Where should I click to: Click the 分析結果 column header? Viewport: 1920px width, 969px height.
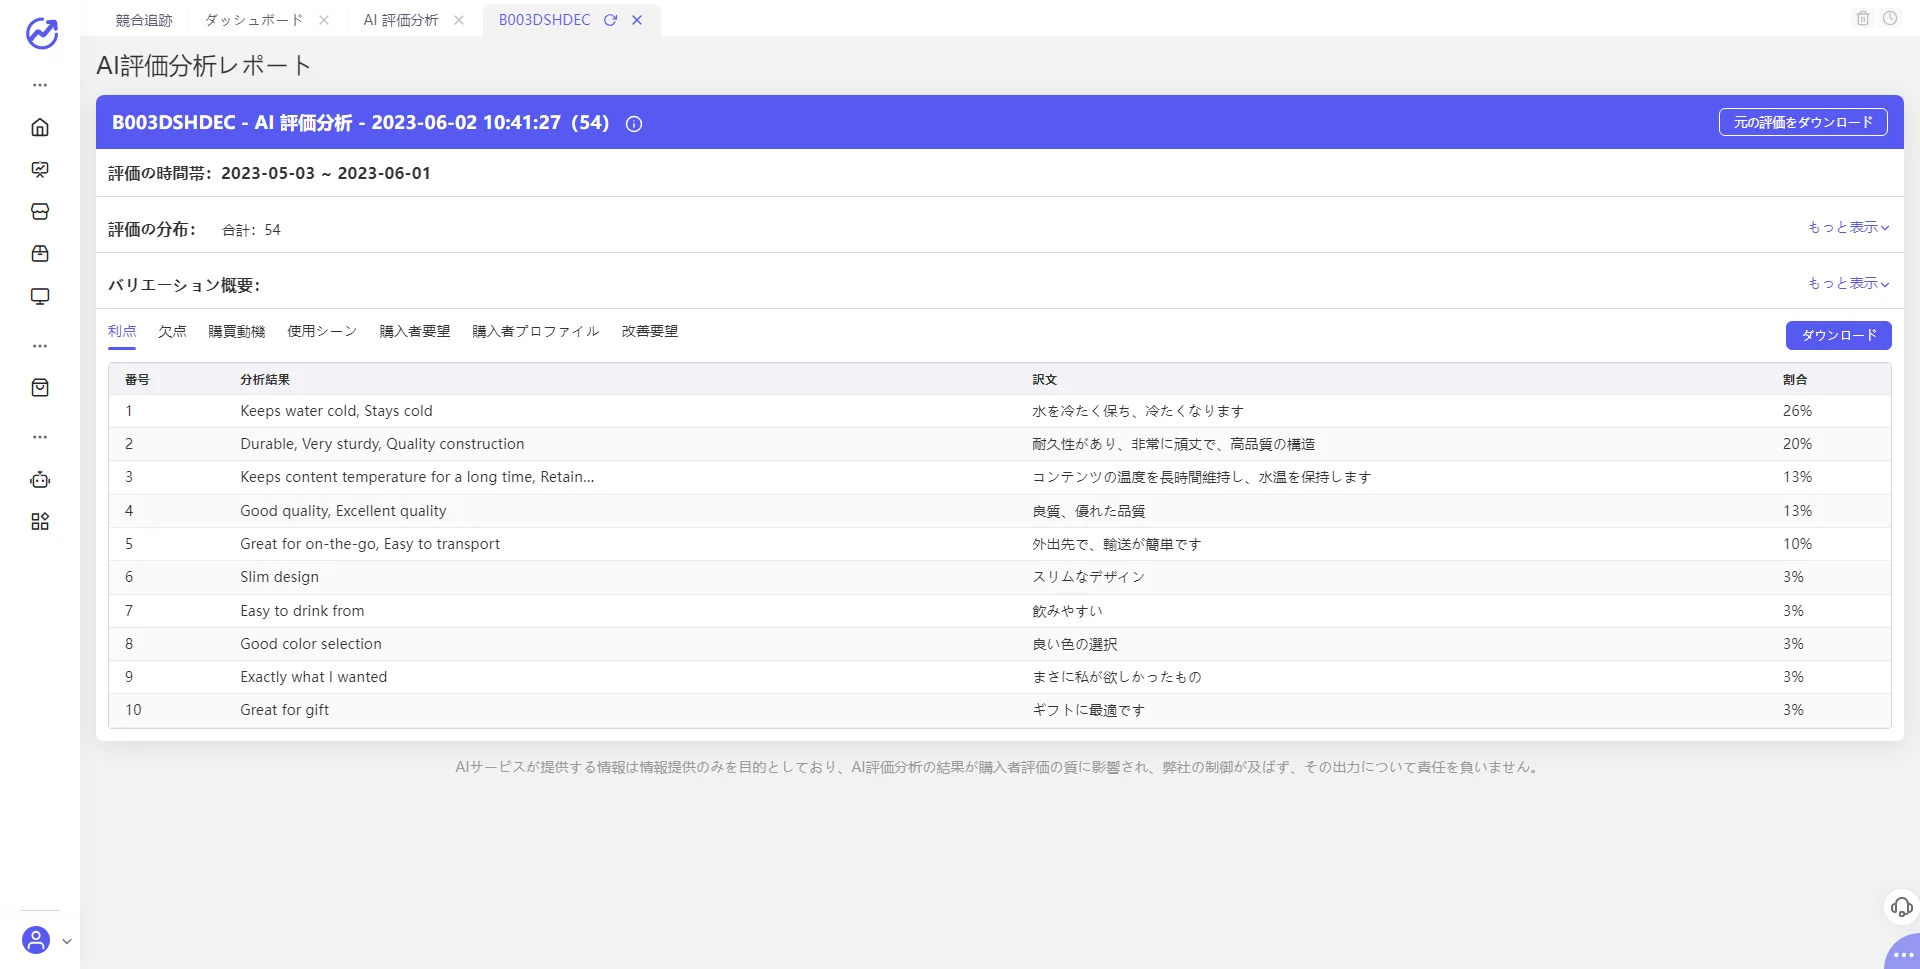pos(265,380)
